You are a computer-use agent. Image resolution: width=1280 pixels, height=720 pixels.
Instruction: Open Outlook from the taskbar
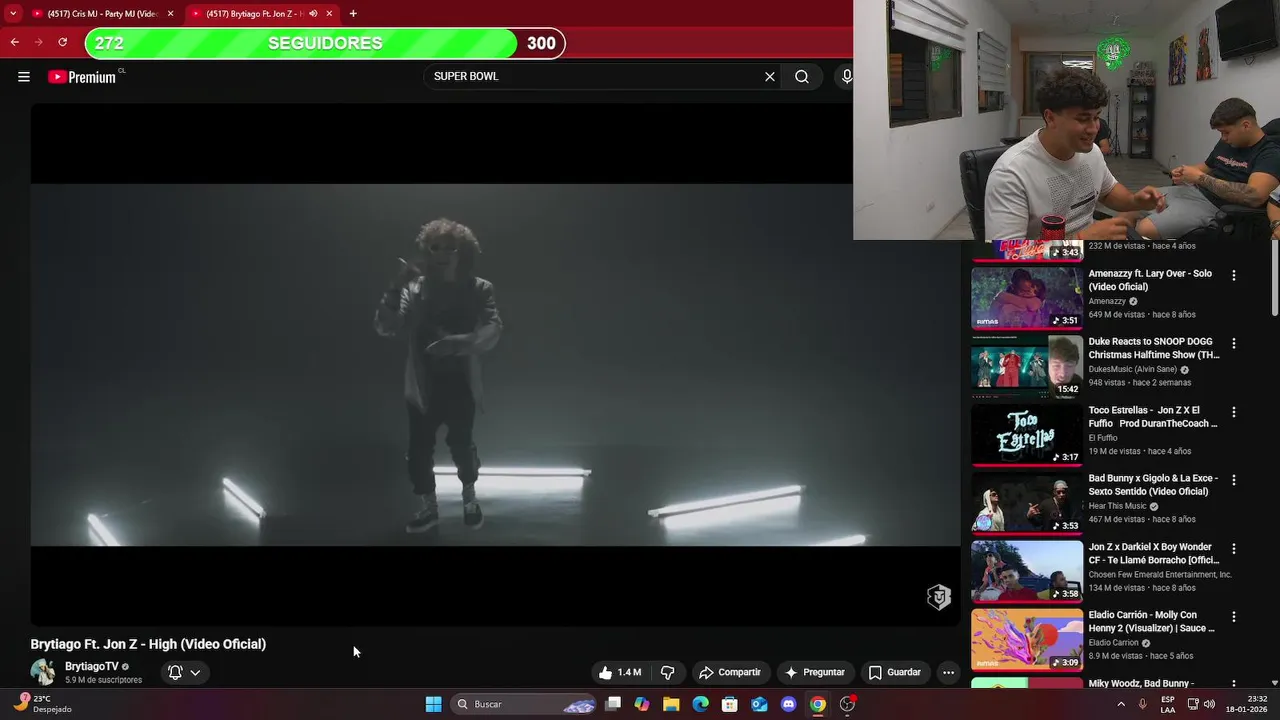point(759,704)
